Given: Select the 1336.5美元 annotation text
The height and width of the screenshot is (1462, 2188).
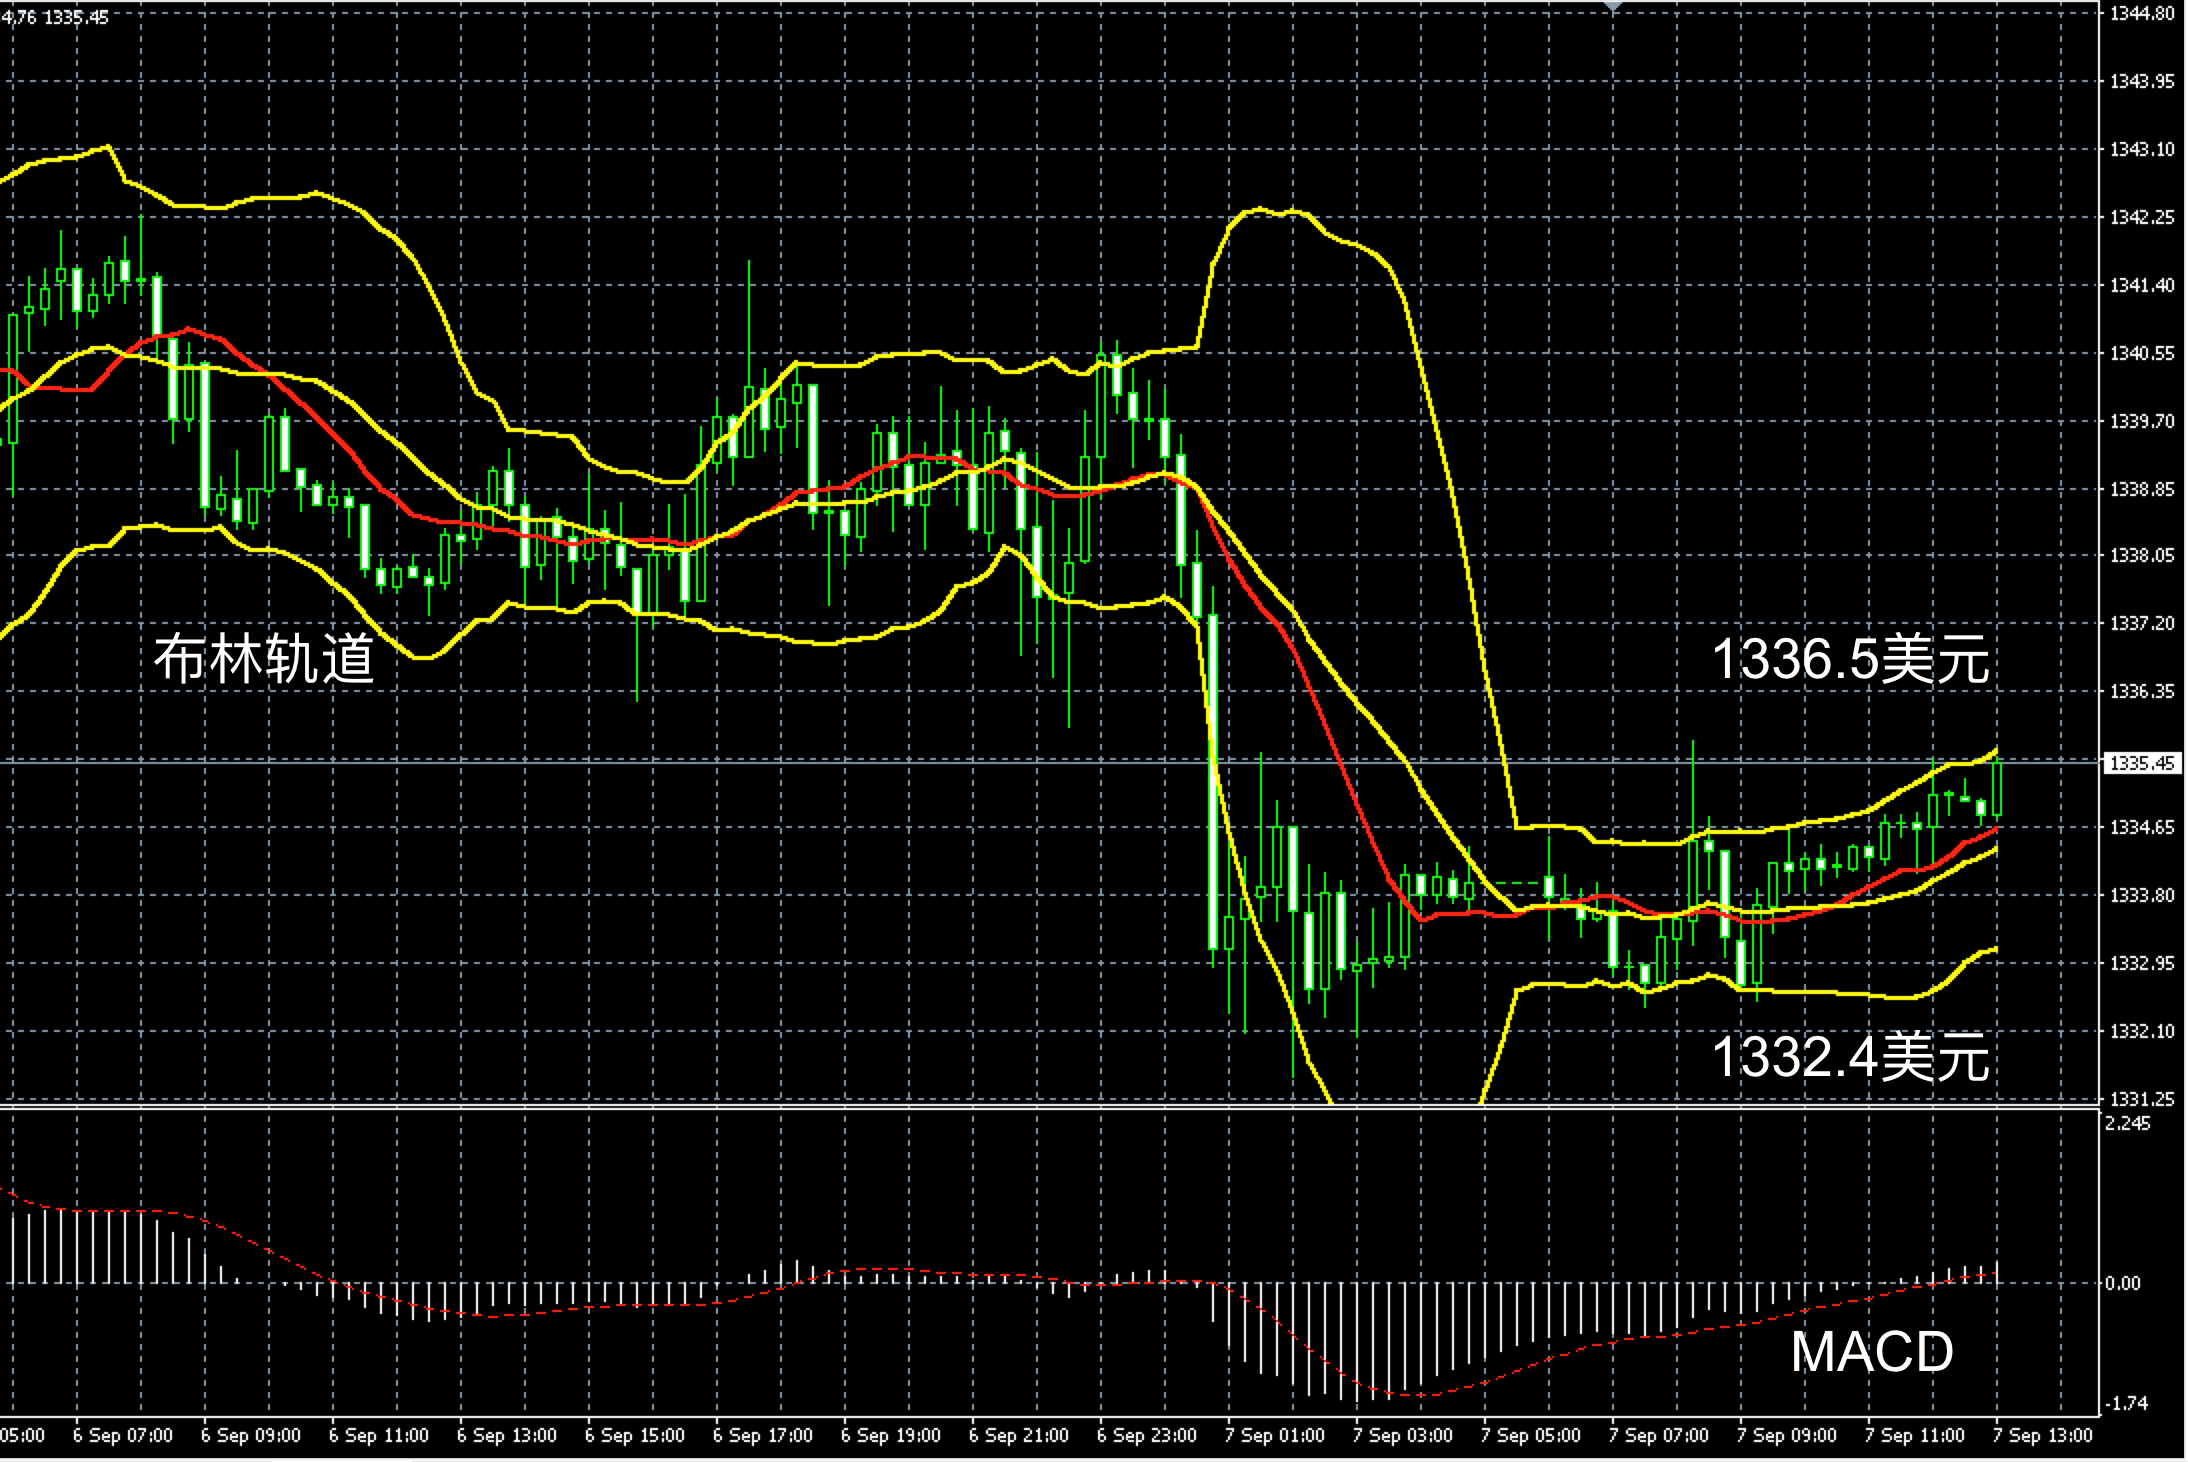Looking at the screenshot, I should 1850,660.
